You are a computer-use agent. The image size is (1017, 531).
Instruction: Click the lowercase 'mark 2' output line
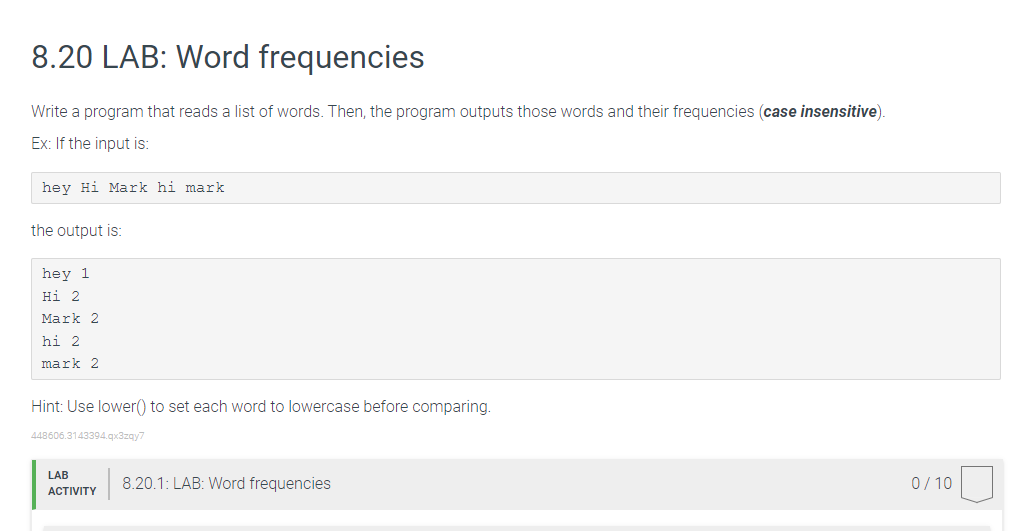pos(70,364)
